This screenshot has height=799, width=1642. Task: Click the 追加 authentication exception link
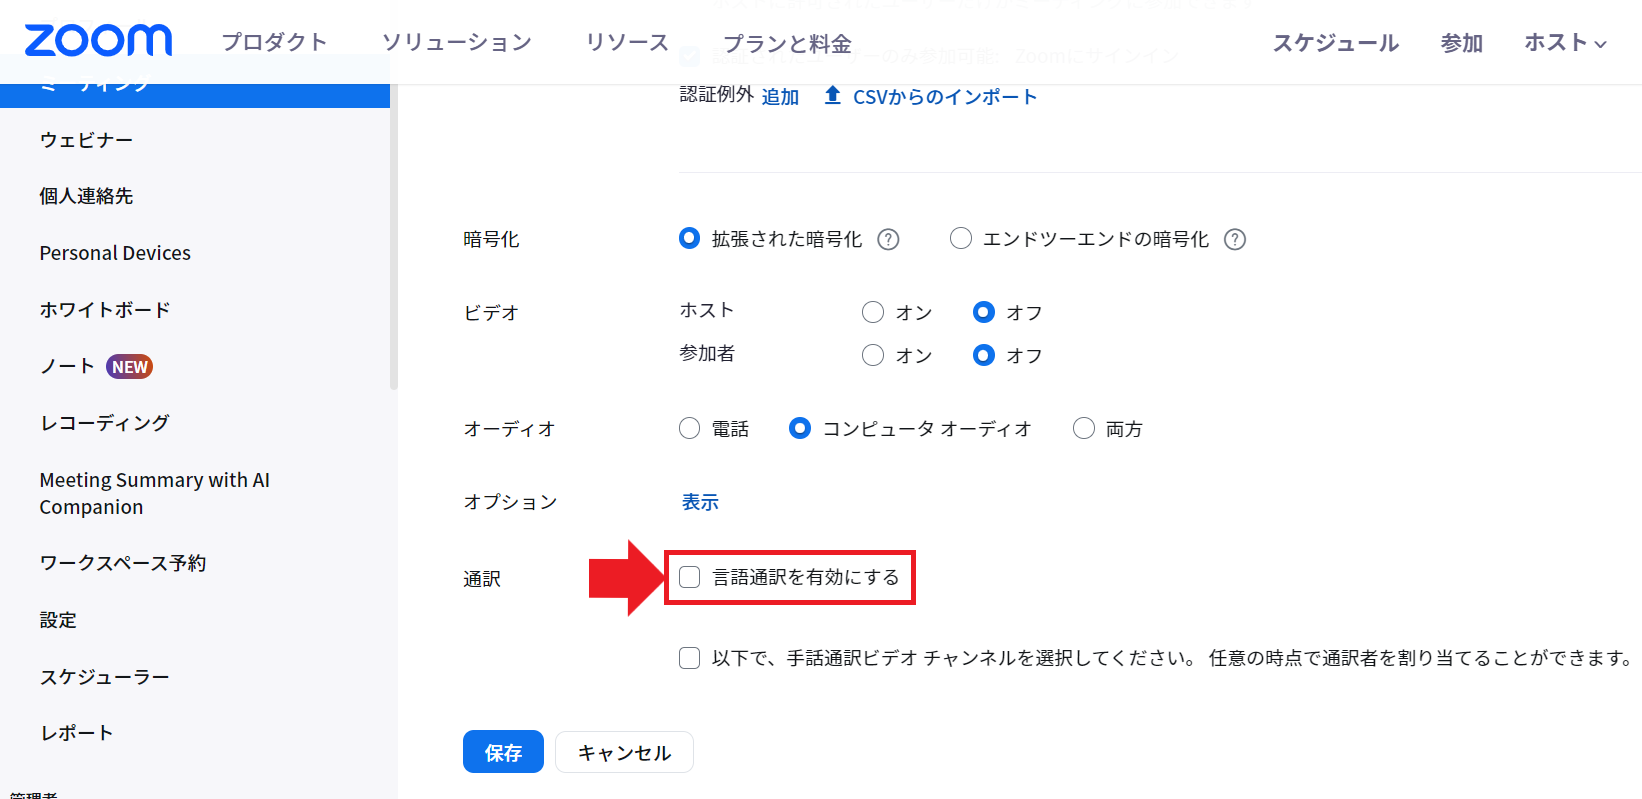point(780,96)
